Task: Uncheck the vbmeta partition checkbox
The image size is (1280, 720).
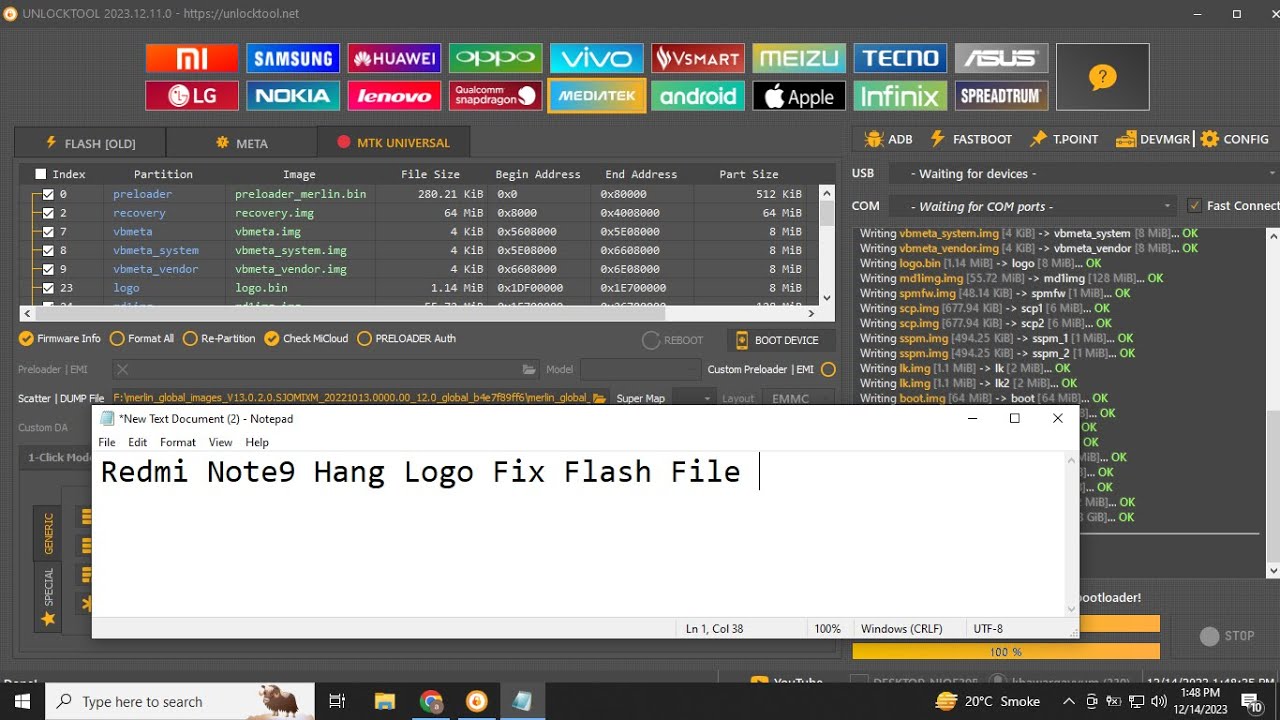Action: coord(47,232)
